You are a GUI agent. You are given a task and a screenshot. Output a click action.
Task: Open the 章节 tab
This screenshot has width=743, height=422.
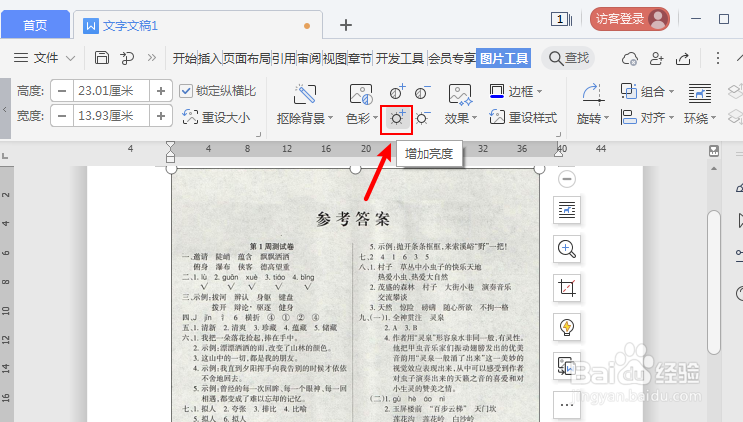click(x=360, y=58)
